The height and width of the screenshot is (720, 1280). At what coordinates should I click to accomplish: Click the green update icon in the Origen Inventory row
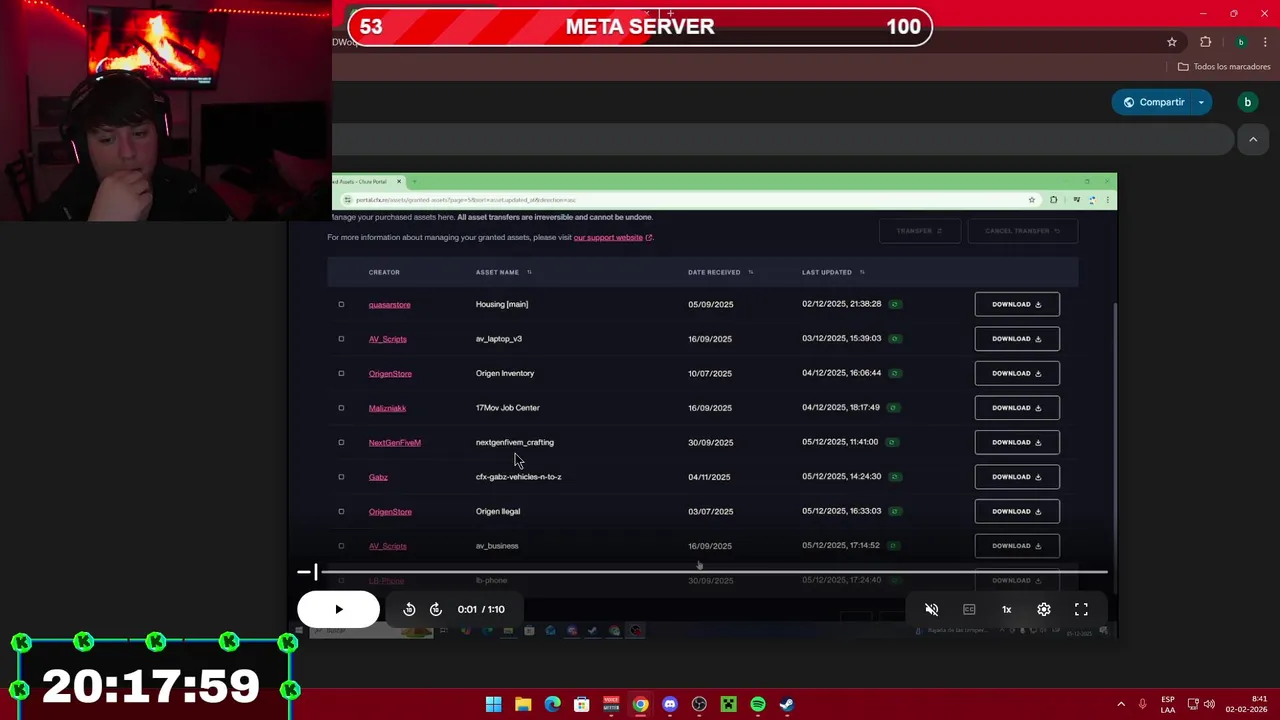[x=893, y=373]
